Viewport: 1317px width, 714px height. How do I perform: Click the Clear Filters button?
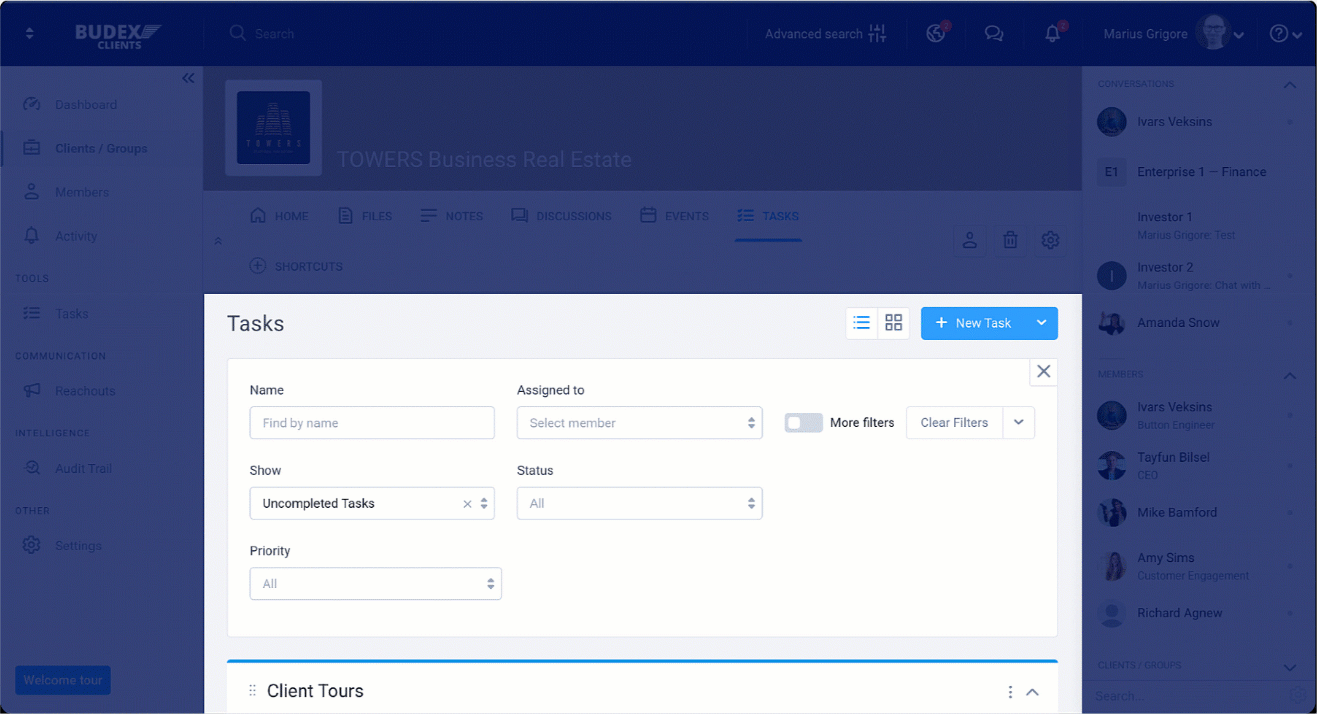coord(954,423)
